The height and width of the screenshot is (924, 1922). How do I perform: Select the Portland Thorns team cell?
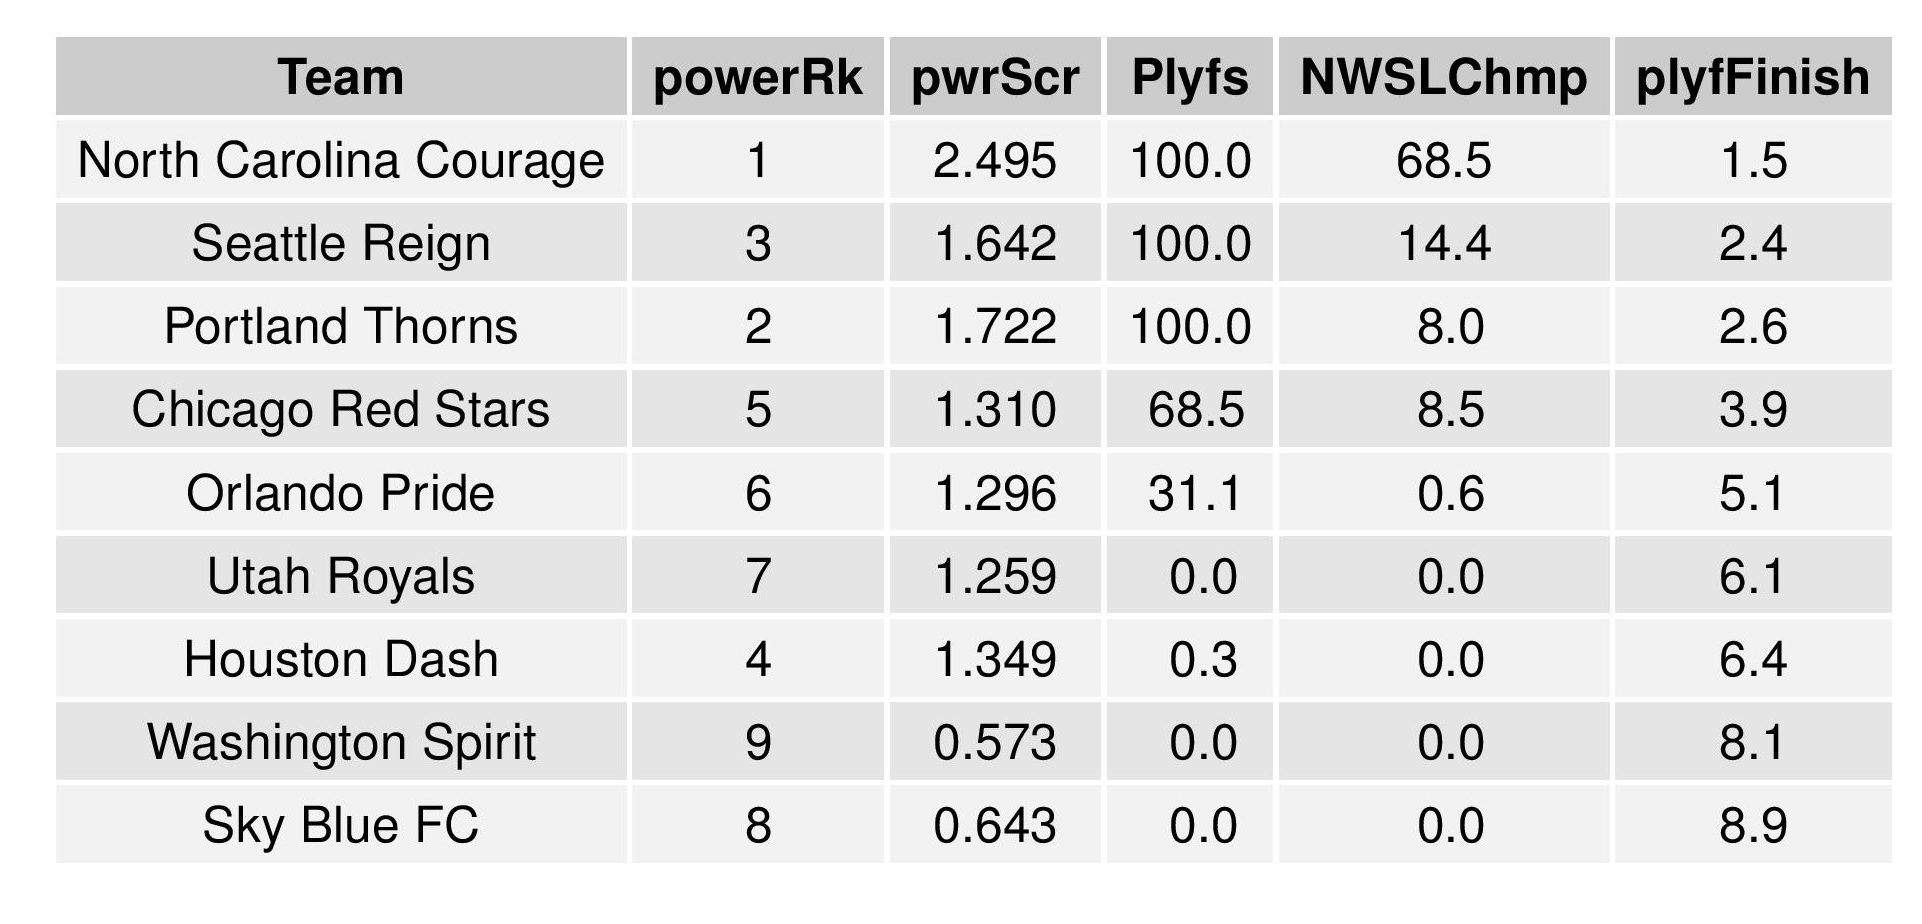[341, 326]
